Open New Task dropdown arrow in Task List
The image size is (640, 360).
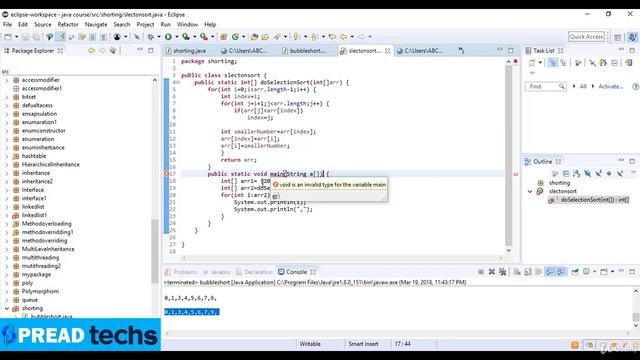coord(540,62)
